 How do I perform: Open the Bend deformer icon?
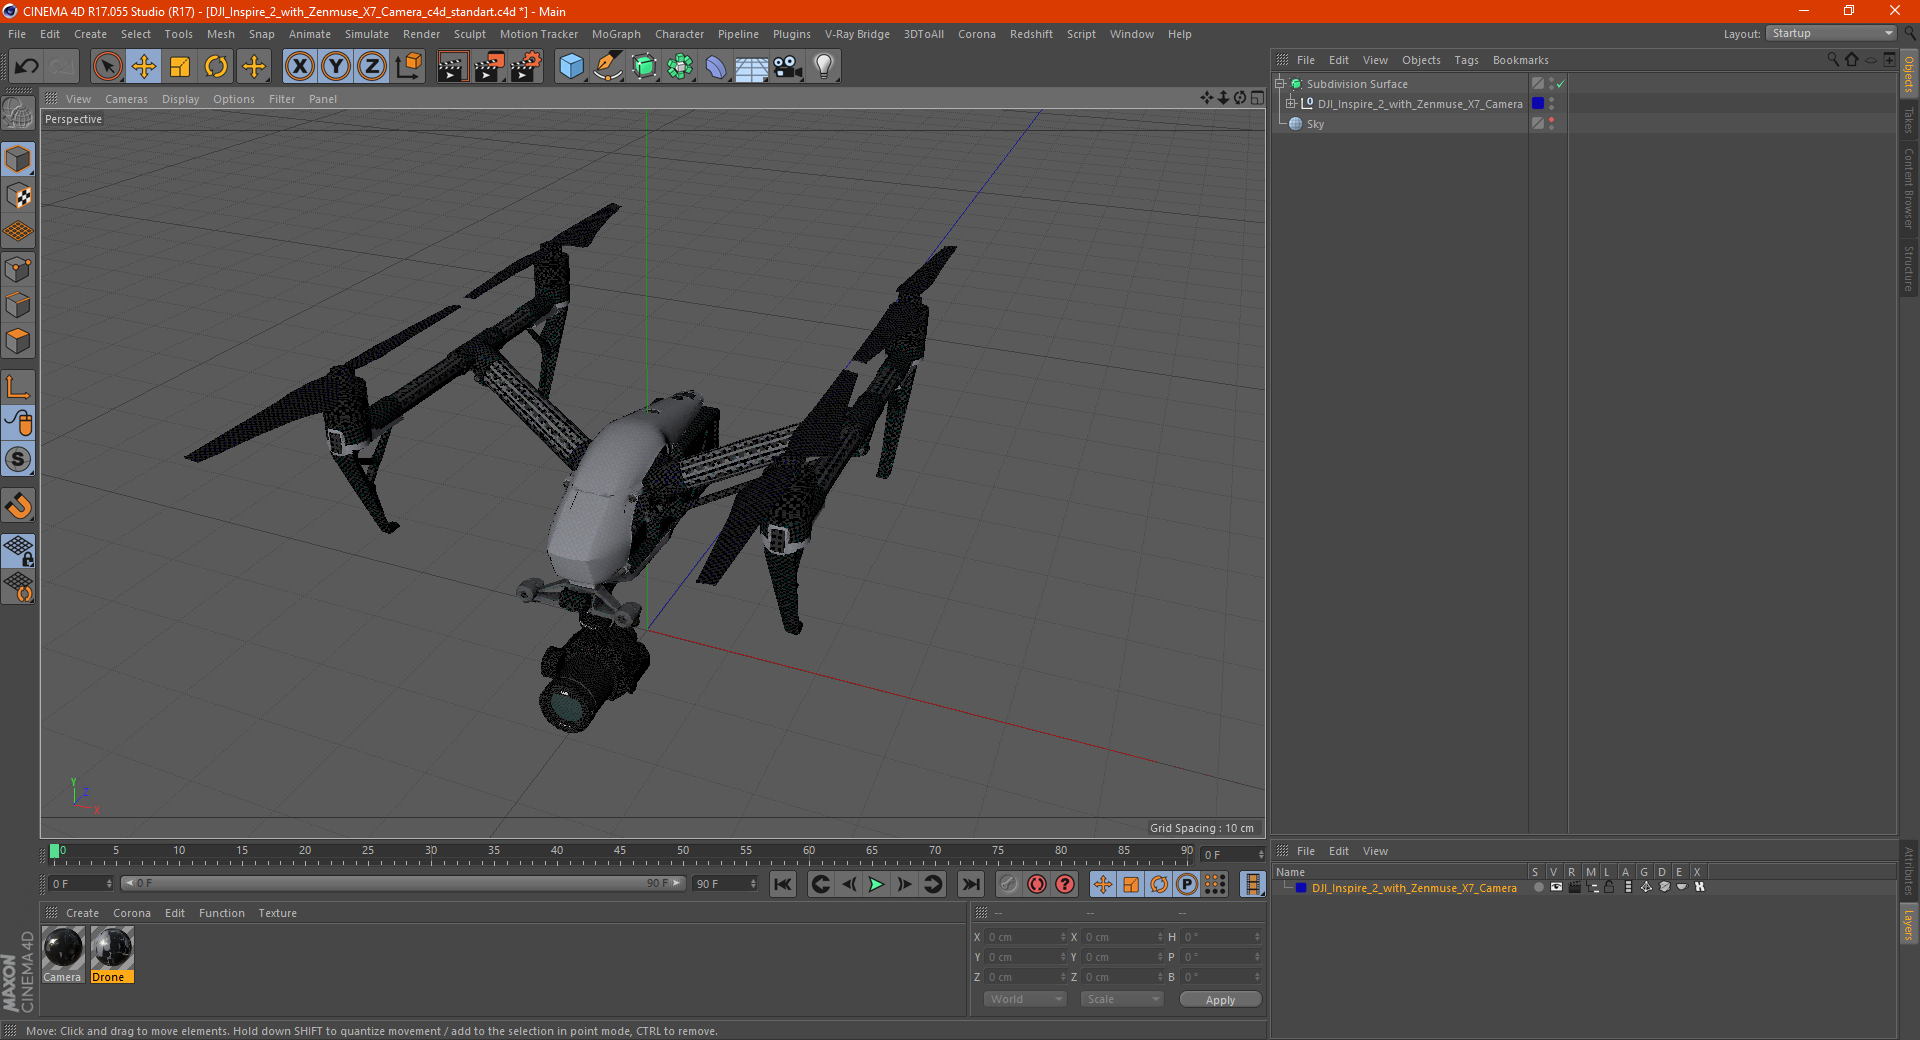coord(716,67)
